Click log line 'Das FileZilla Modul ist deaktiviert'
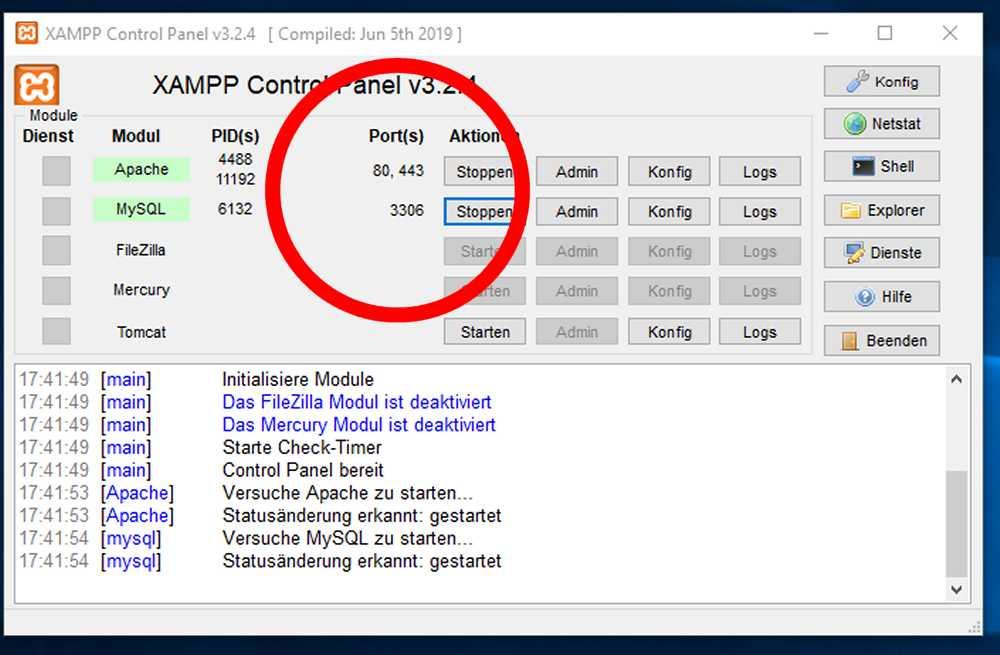The image size is (1000, 655). [357, 402]
